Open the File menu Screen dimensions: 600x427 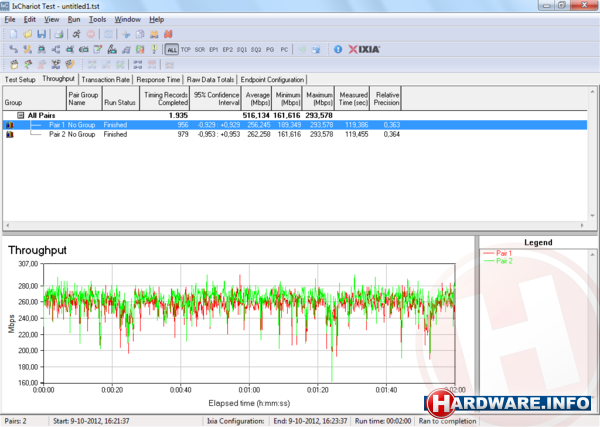pos(10,19)
